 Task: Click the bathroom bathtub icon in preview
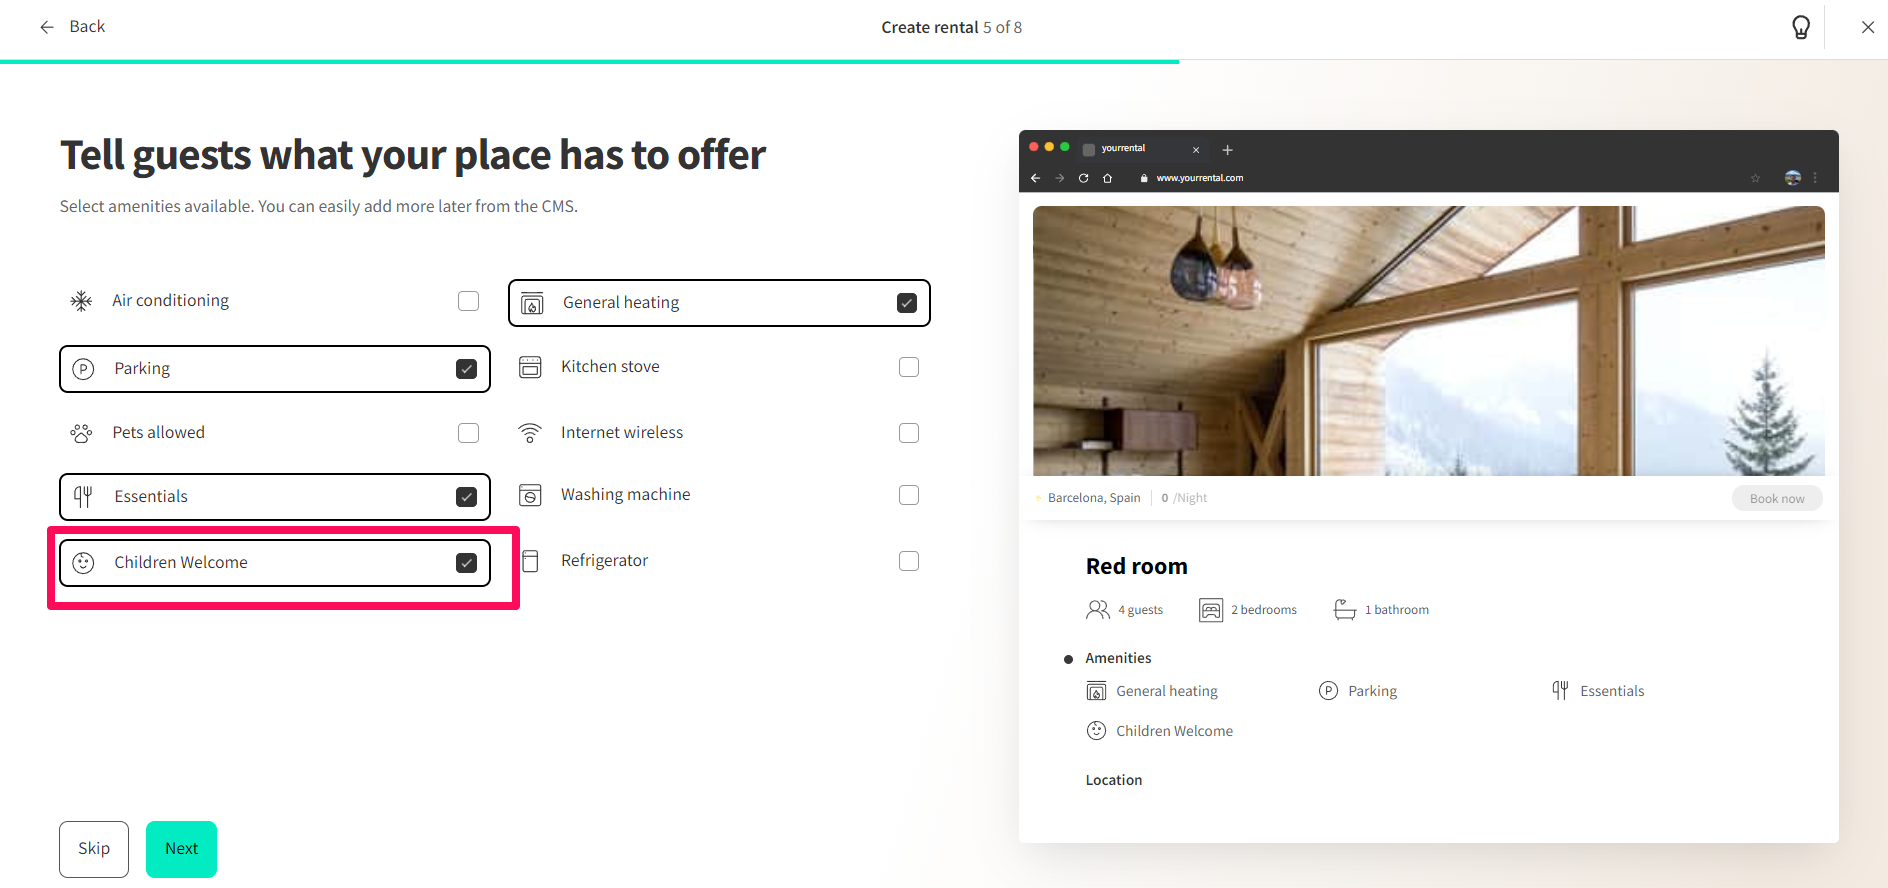coord(1345,610)
